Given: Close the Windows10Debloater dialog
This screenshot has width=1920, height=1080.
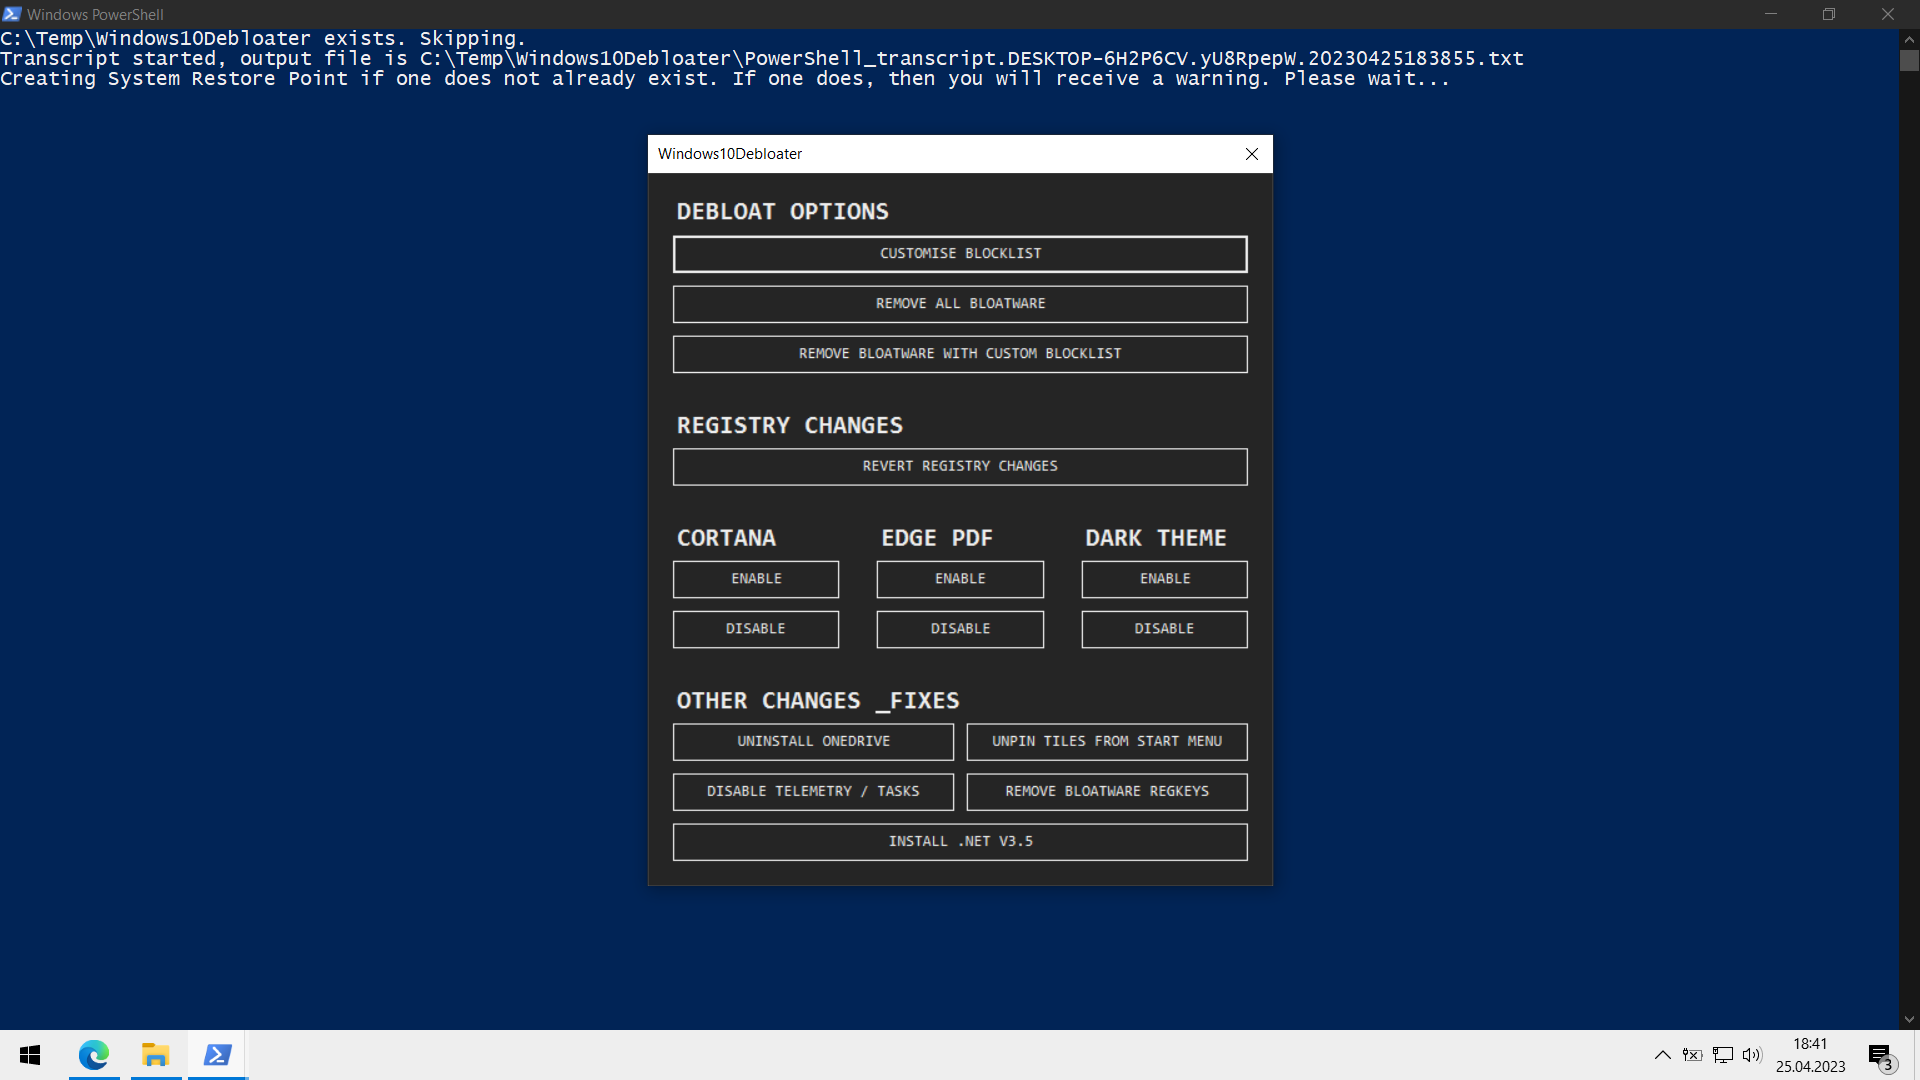Looking at the screenshot, I should coord(1251,154).
